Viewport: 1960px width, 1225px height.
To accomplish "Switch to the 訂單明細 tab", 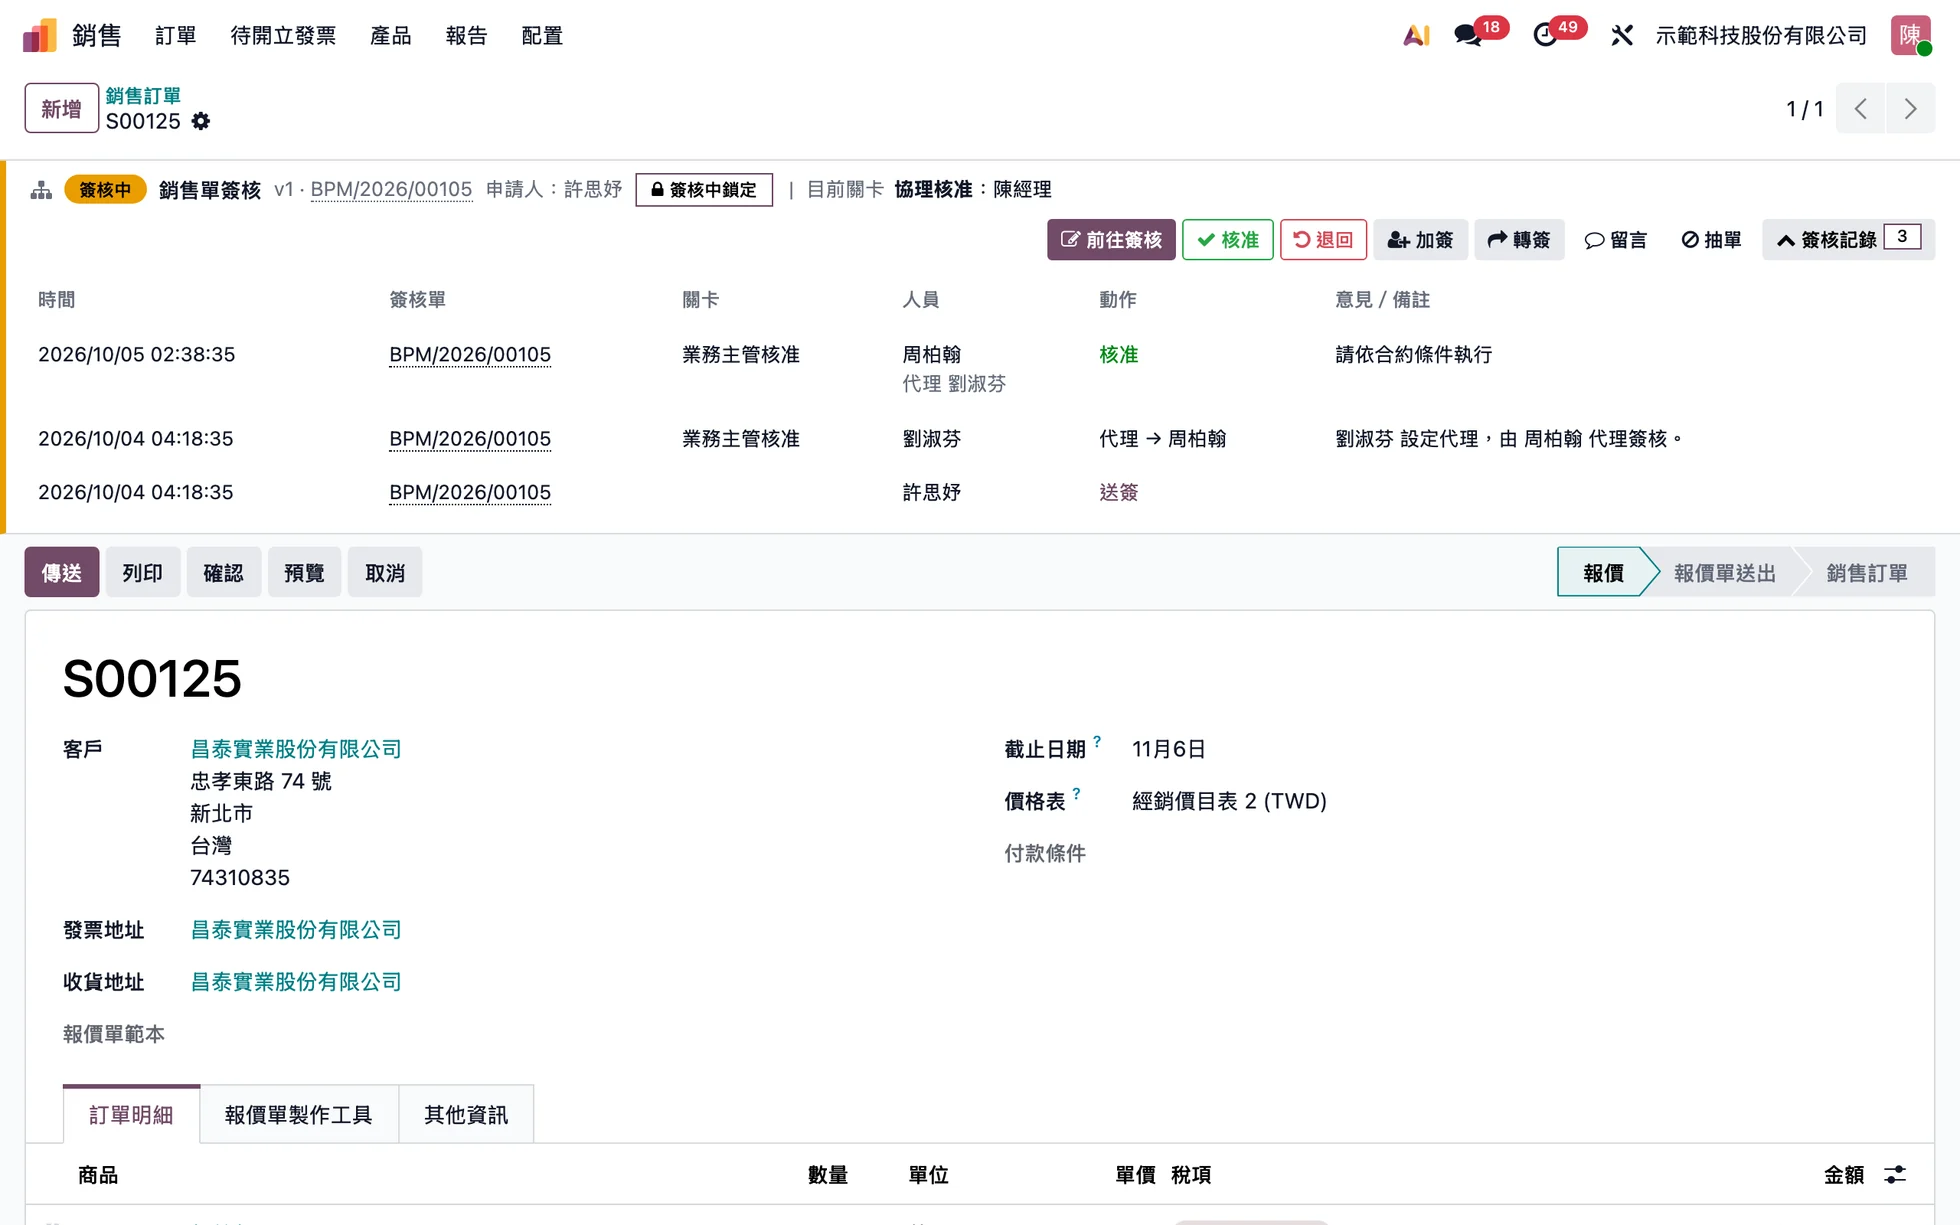I will tap(131, 1114).
